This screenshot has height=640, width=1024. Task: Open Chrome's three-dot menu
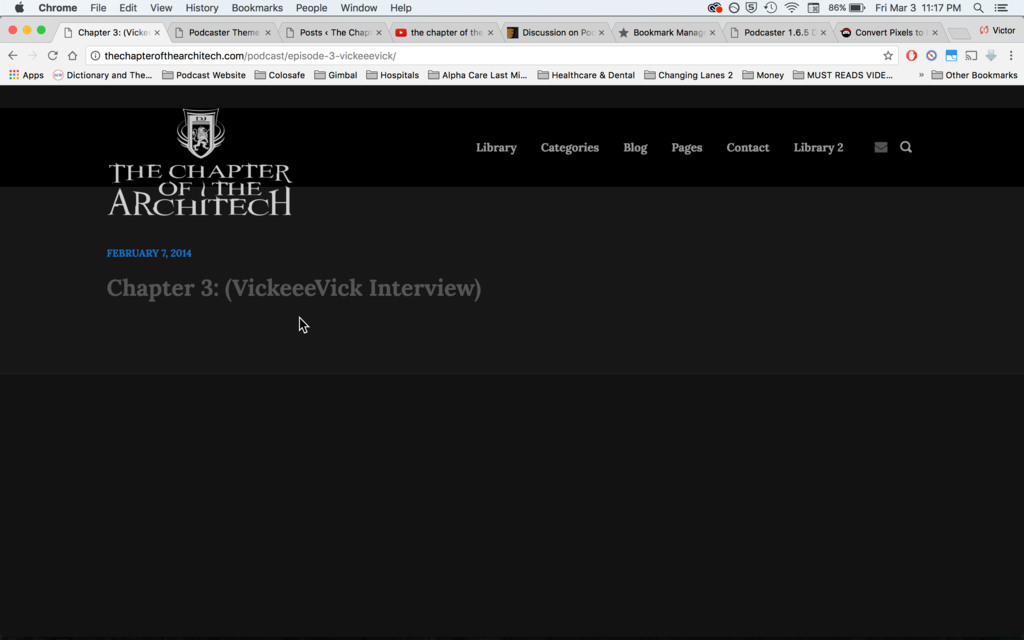coord(1011,56)
